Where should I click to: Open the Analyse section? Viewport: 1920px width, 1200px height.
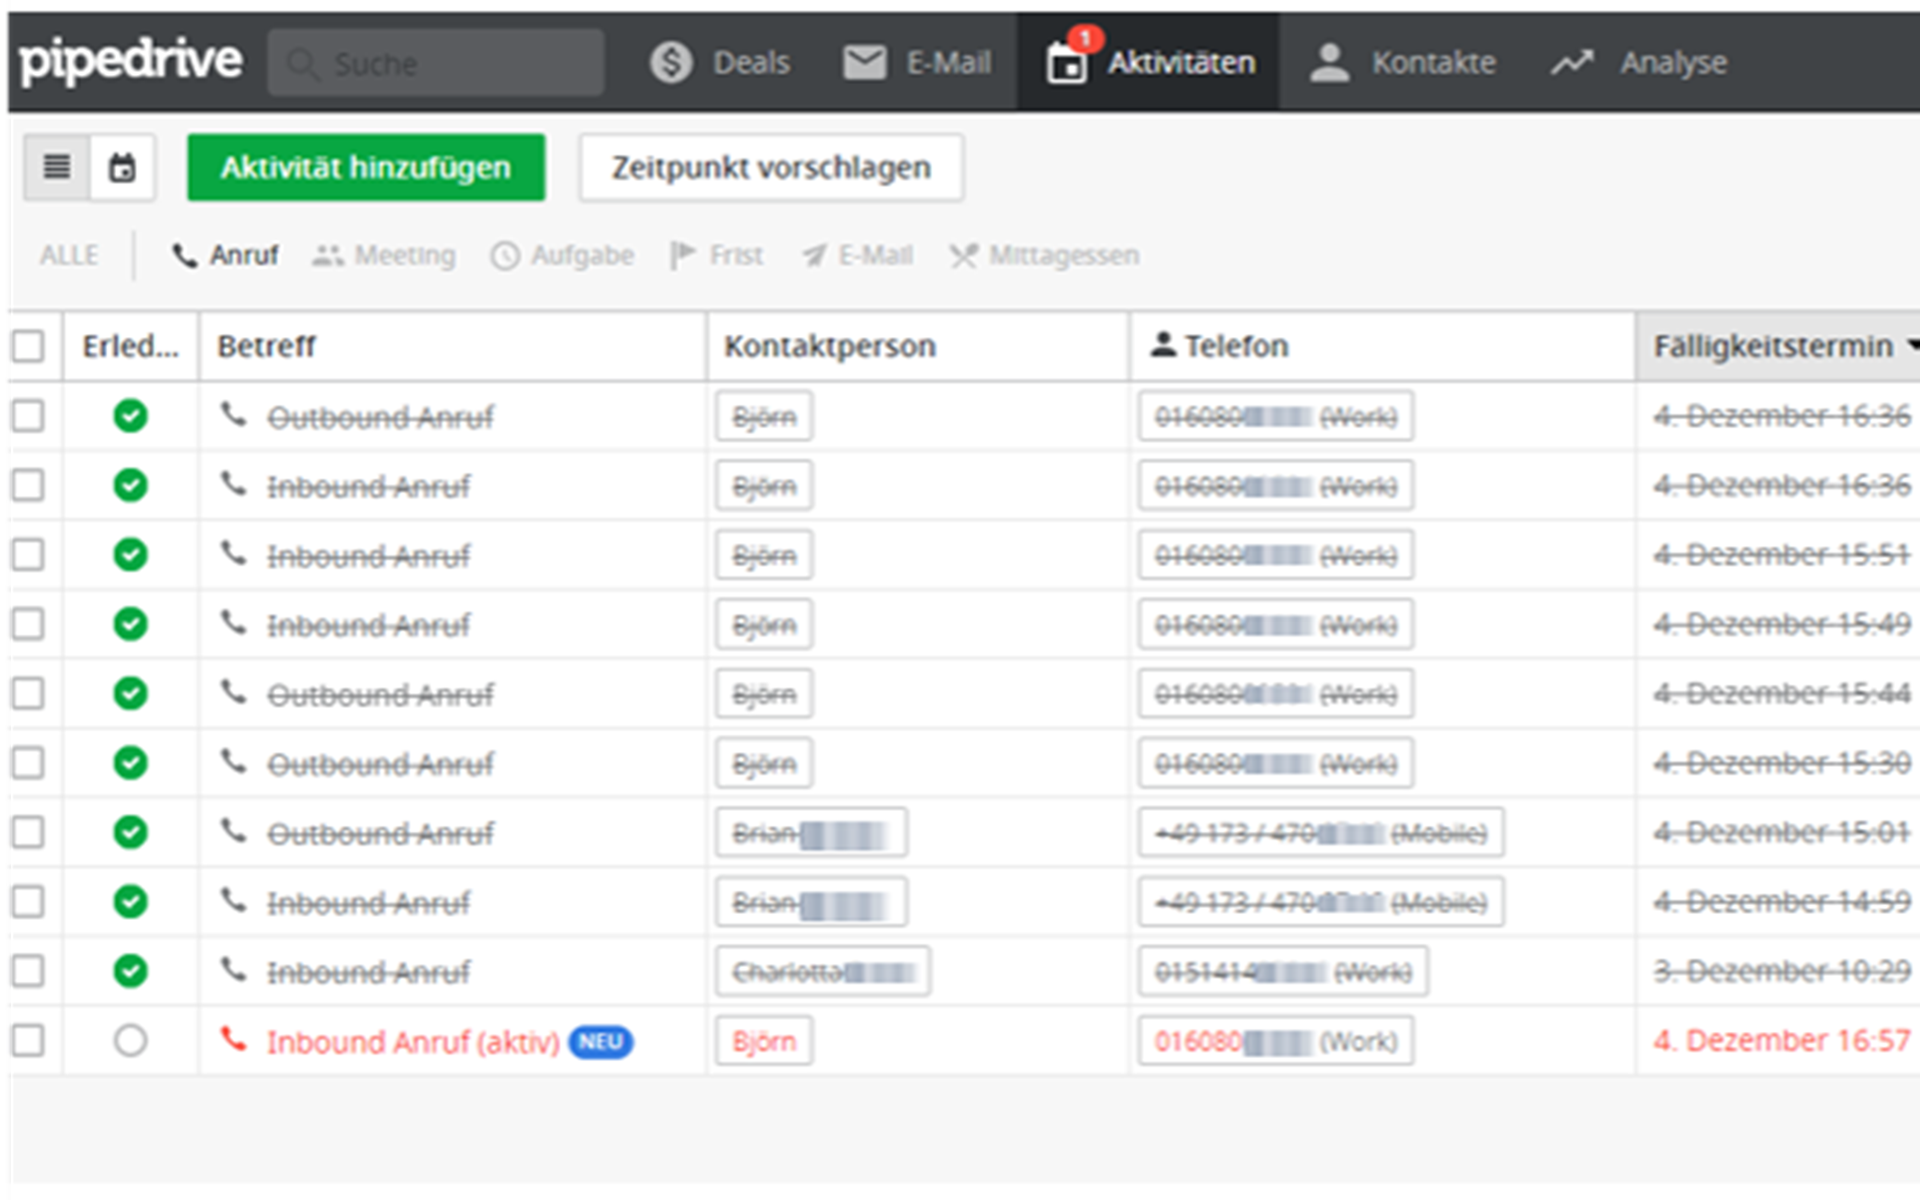pyautogui.click(x=1638, y=63)
